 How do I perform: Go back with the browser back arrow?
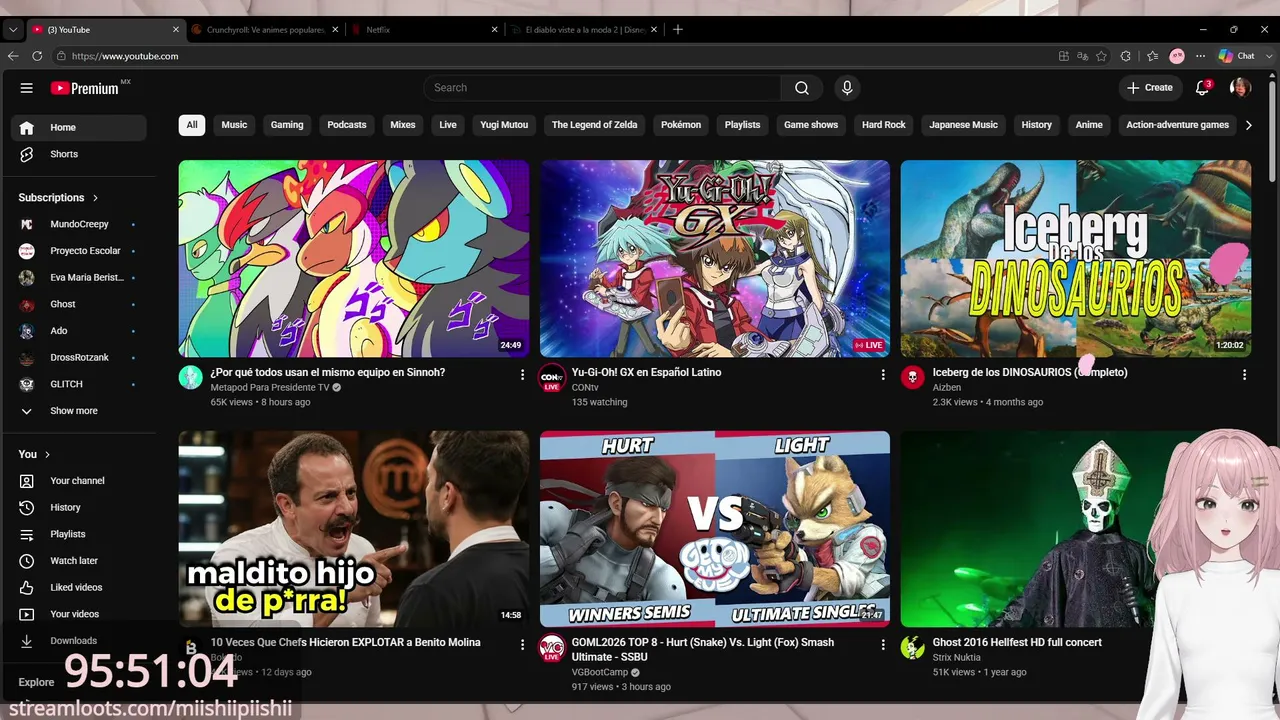tap(13, 56)
